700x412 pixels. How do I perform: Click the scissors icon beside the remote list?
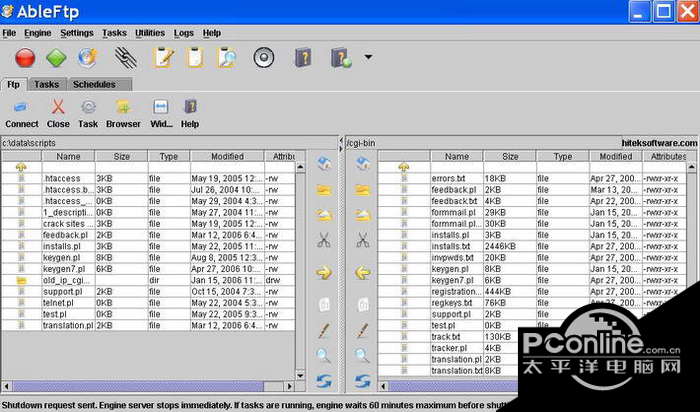[x=363, y=241]
